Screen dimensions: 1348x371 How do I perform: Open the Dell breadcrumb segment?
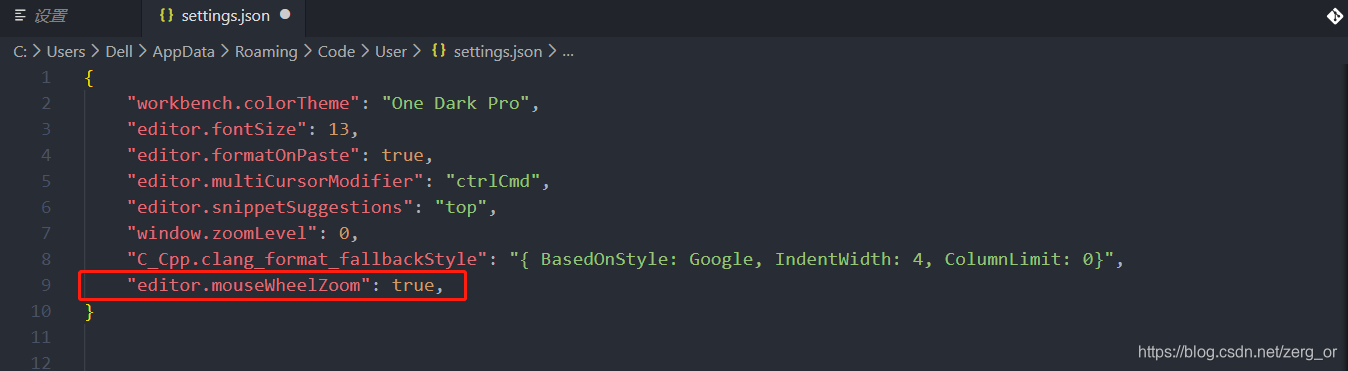[x=119, y=51]
